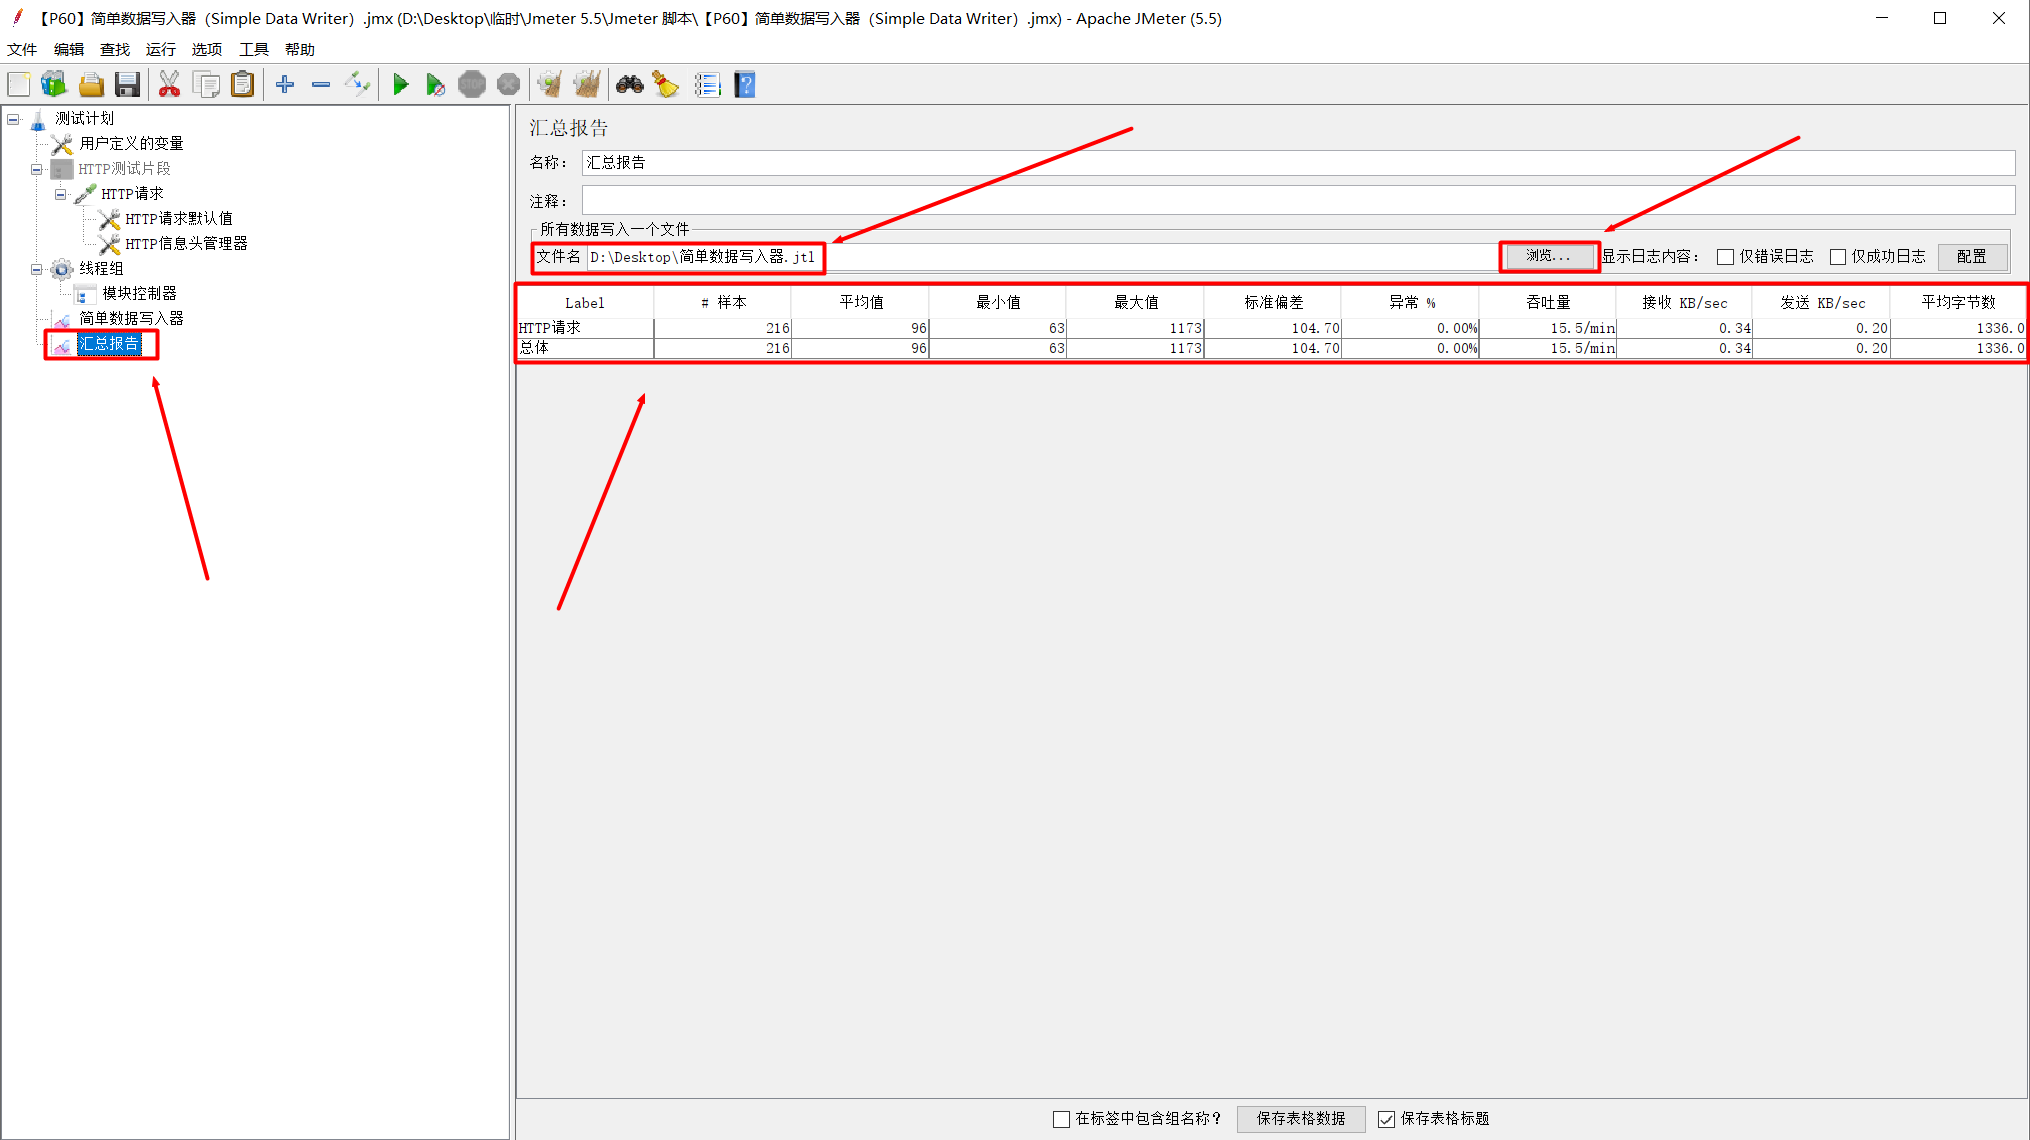Click the Clear All double-broom icon

coord(587,85)
